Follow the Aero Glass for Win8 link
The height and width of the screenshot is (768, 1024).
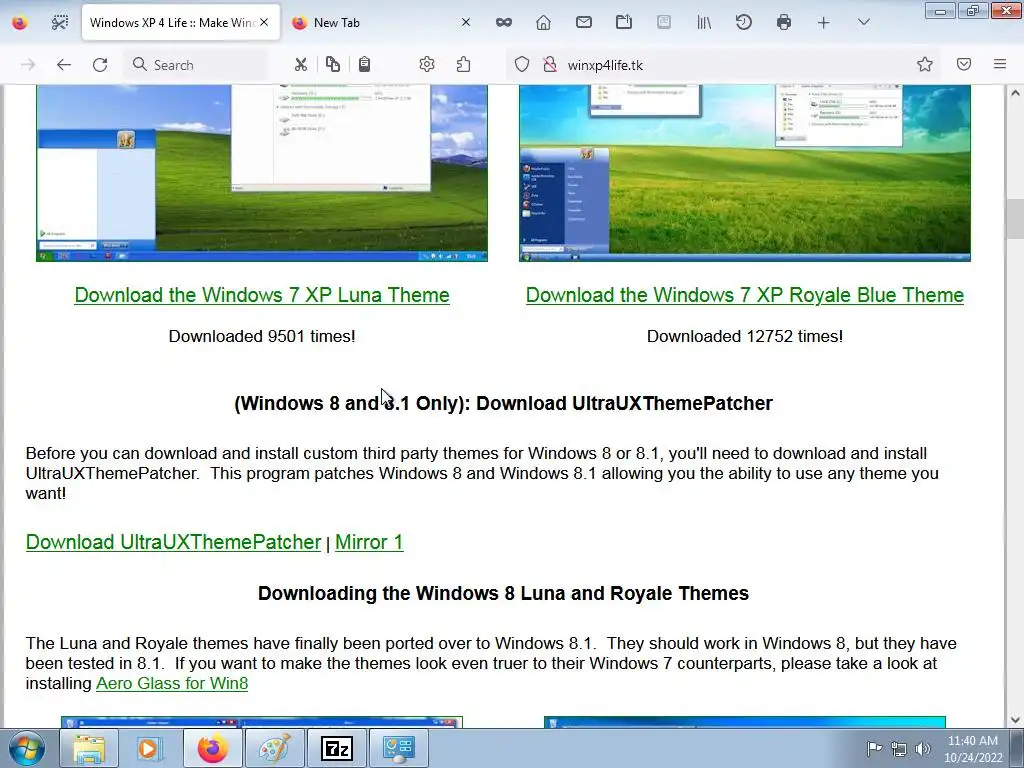pos(172,684)
